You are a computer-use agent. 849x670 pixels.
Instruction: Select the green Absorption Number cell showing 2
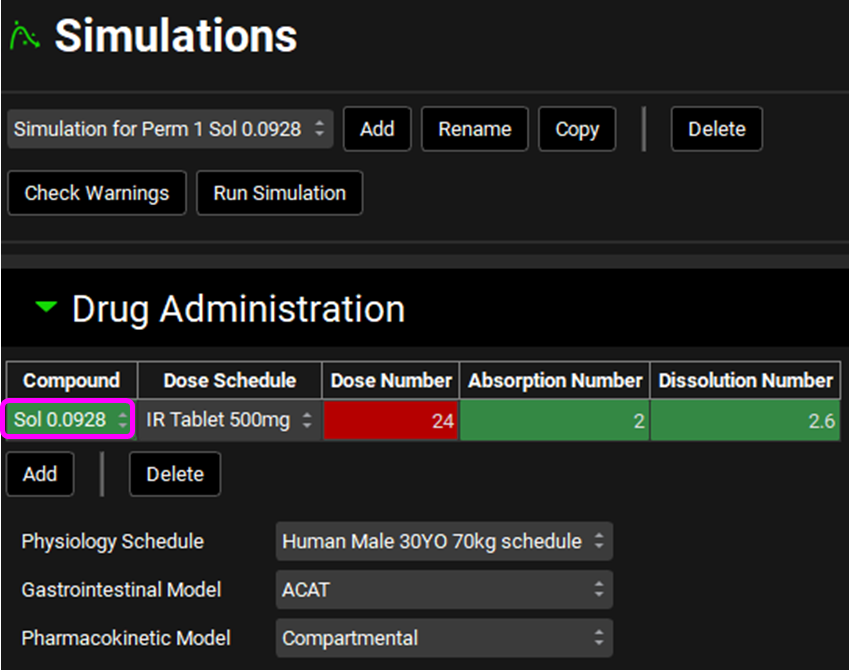pos(554,421)
